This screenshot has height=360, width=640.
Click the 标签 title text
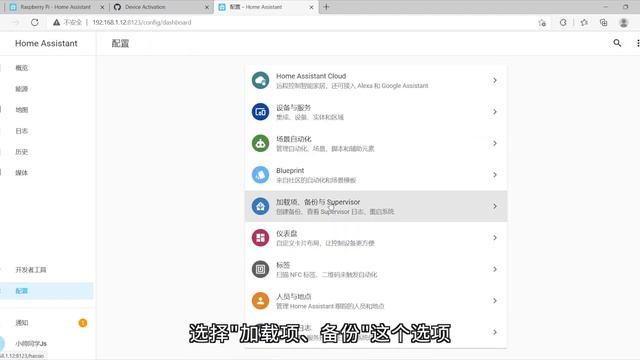pos(283,265)
